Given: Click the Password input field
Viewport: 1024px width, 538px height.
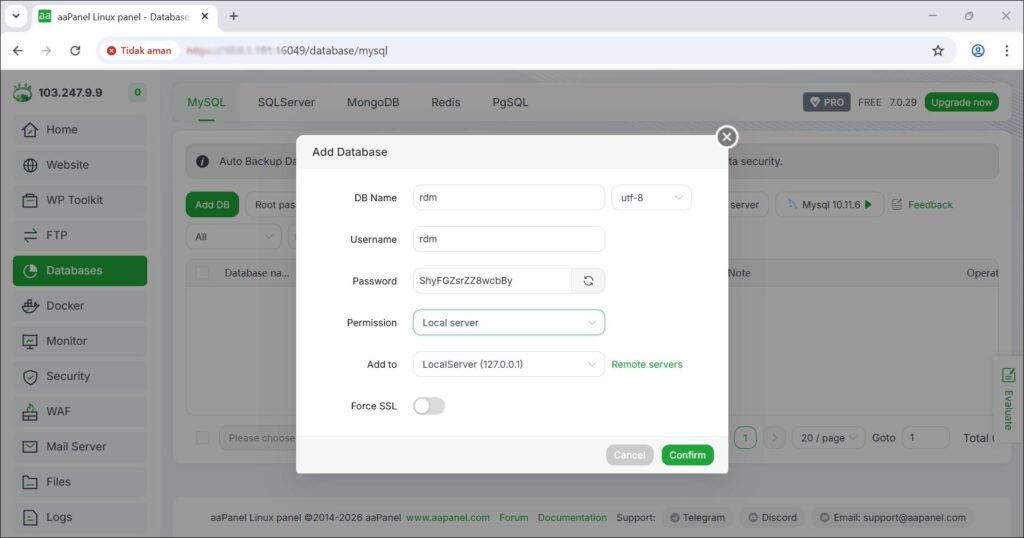Looking at the screenshot, I should click(x=492, y=281).
